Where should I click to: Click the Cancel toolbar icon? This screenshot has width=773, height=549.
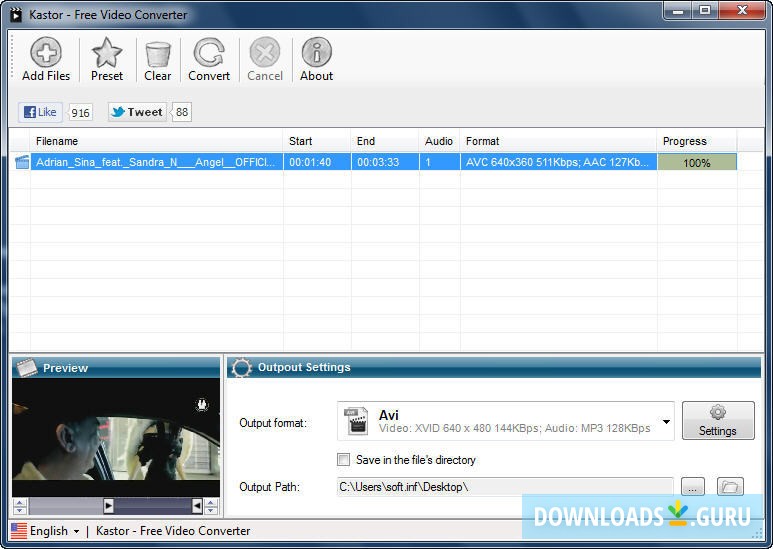click(265, 52)
